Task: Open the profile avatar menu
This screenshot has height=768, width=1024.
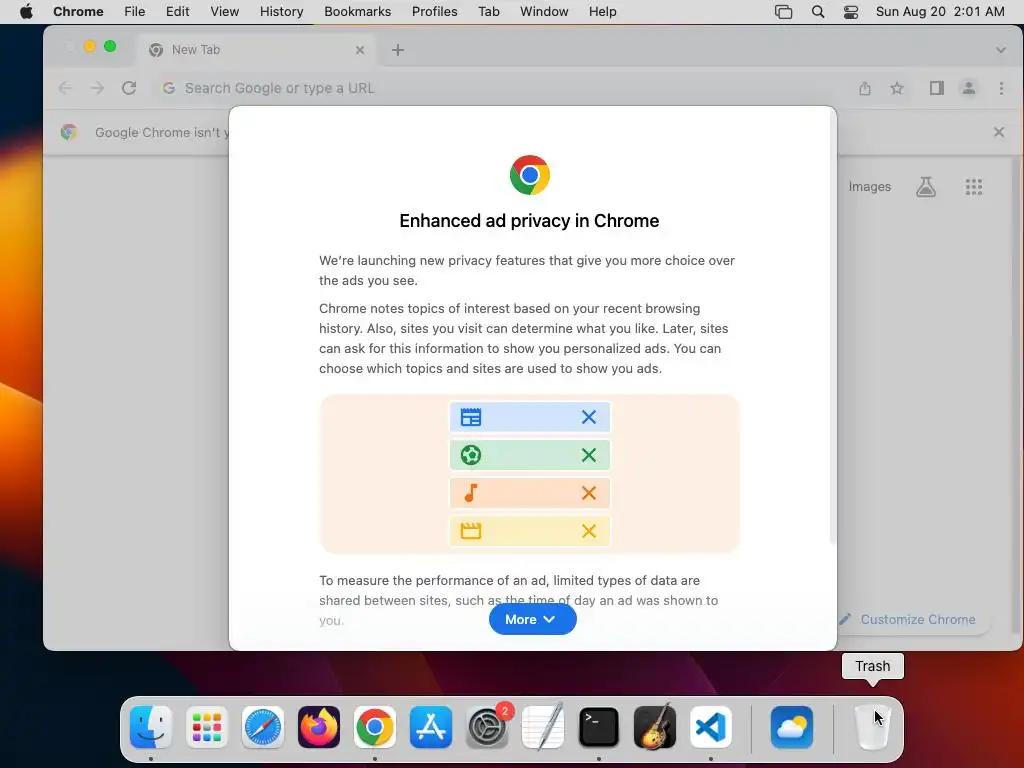Action: pyautogui.click(x=968, y=88)
